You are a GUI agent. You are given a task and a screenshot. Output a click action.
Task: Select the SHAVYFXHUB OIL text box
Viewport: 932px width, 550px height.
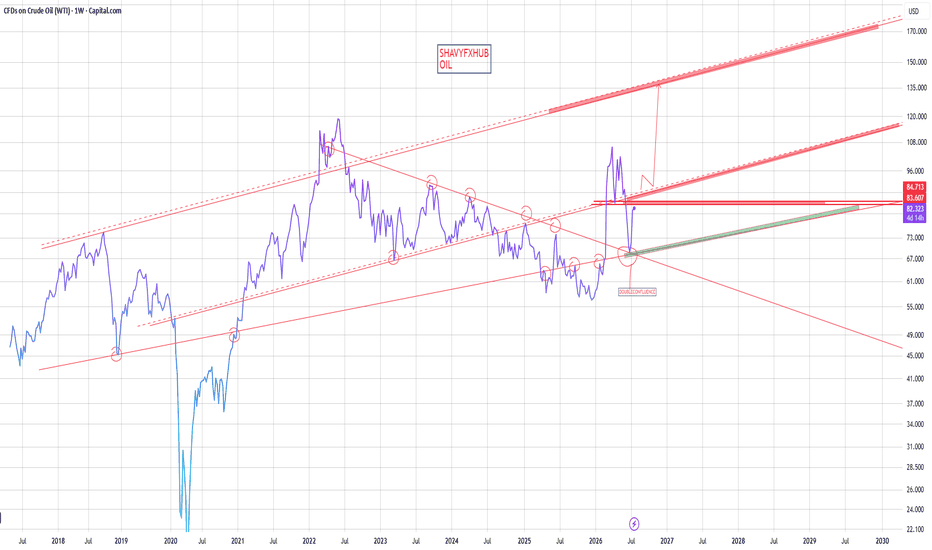pyautogui.click(x=464, y=59)
